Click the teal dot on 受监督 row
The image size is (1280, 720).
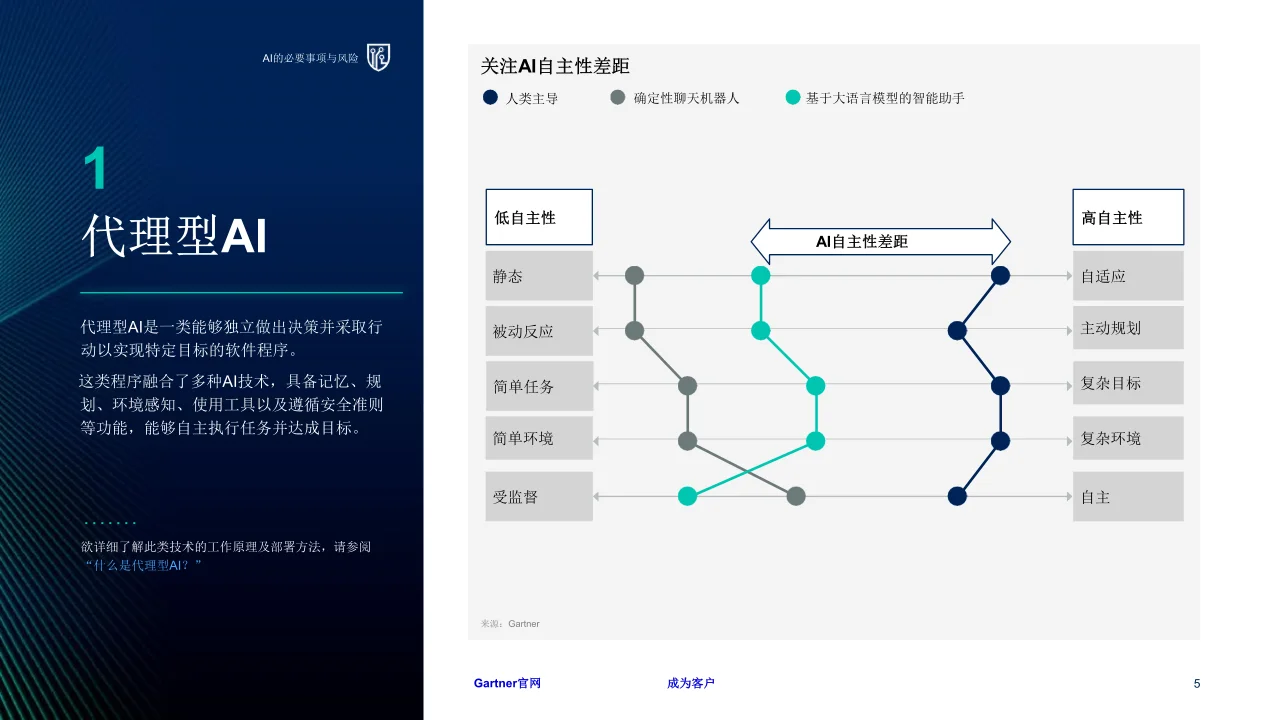click(x=687, y=495)
